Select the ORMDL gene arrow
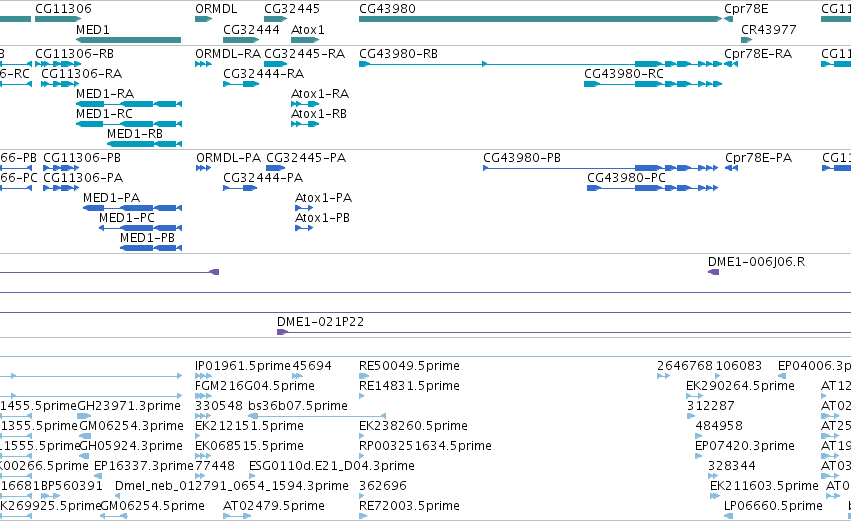Viewport: 851px width, 521px height. click(x=204, y=19)
